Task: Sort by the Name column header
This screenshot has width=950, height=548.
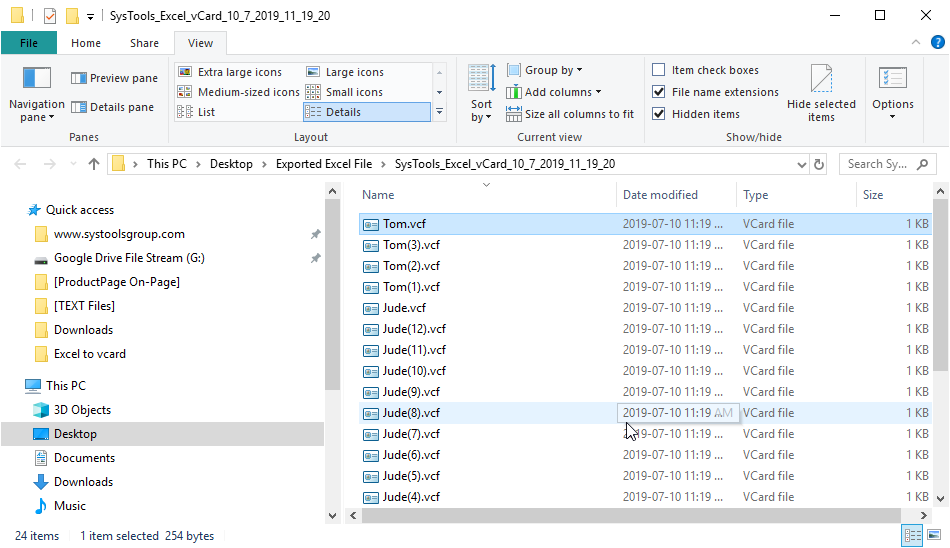Action: point(378,195)
